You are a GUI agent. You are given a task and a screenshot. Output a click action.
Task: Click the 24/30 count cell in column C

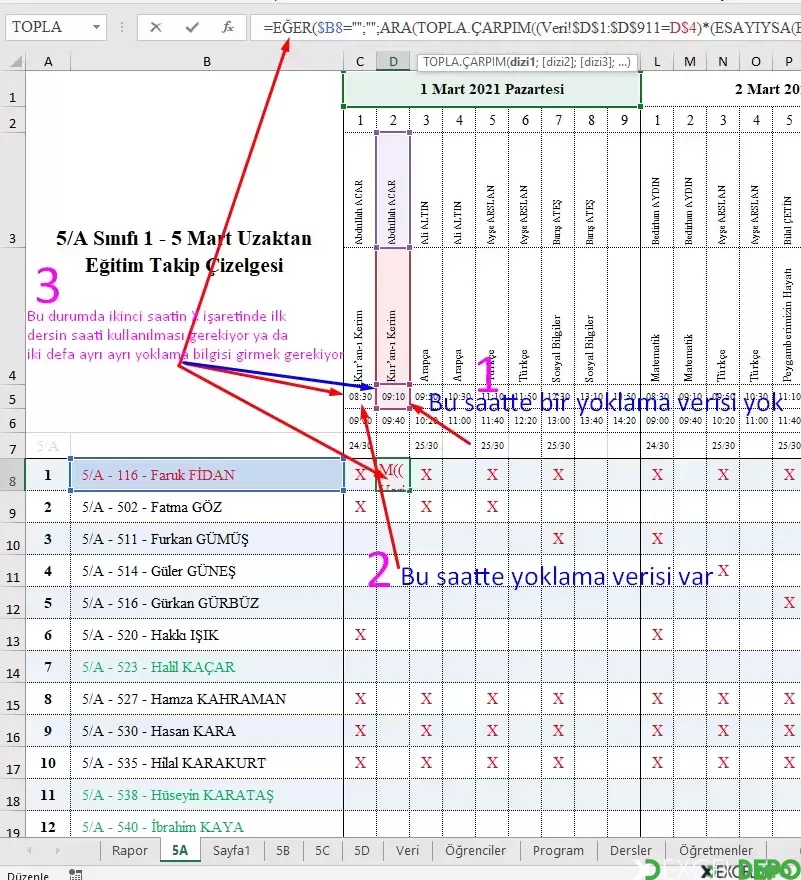(360, 445)
